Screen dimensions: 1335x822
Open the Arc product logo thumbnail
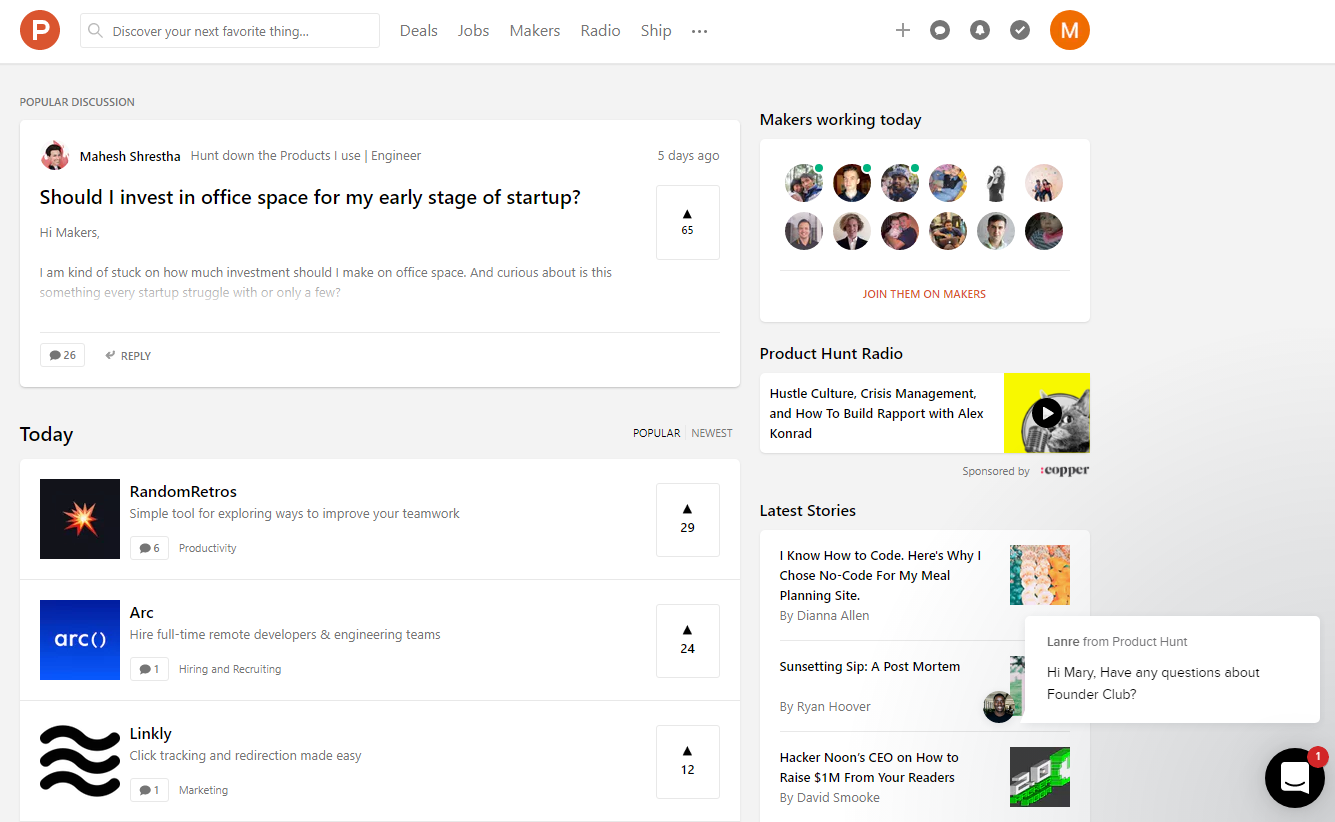80,640
